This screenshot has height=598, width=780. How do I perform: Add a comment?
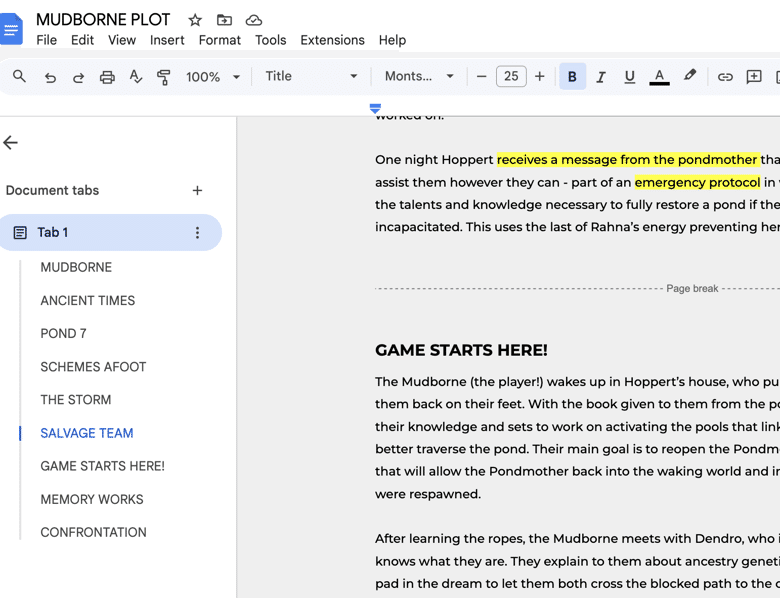[754, 77]
